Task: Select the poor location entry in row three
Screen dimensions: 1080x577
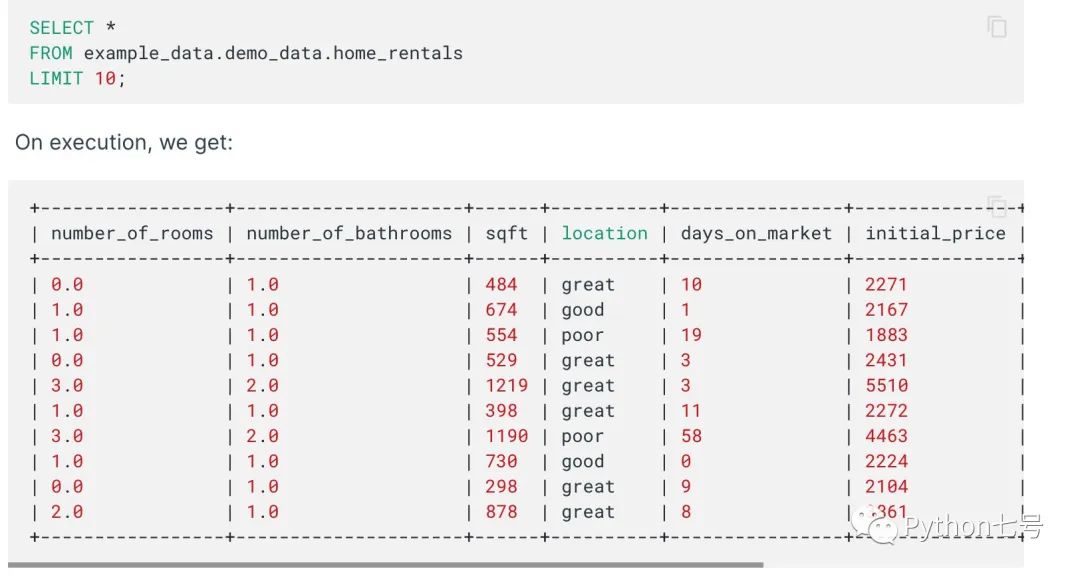Action: click(582, 335)
